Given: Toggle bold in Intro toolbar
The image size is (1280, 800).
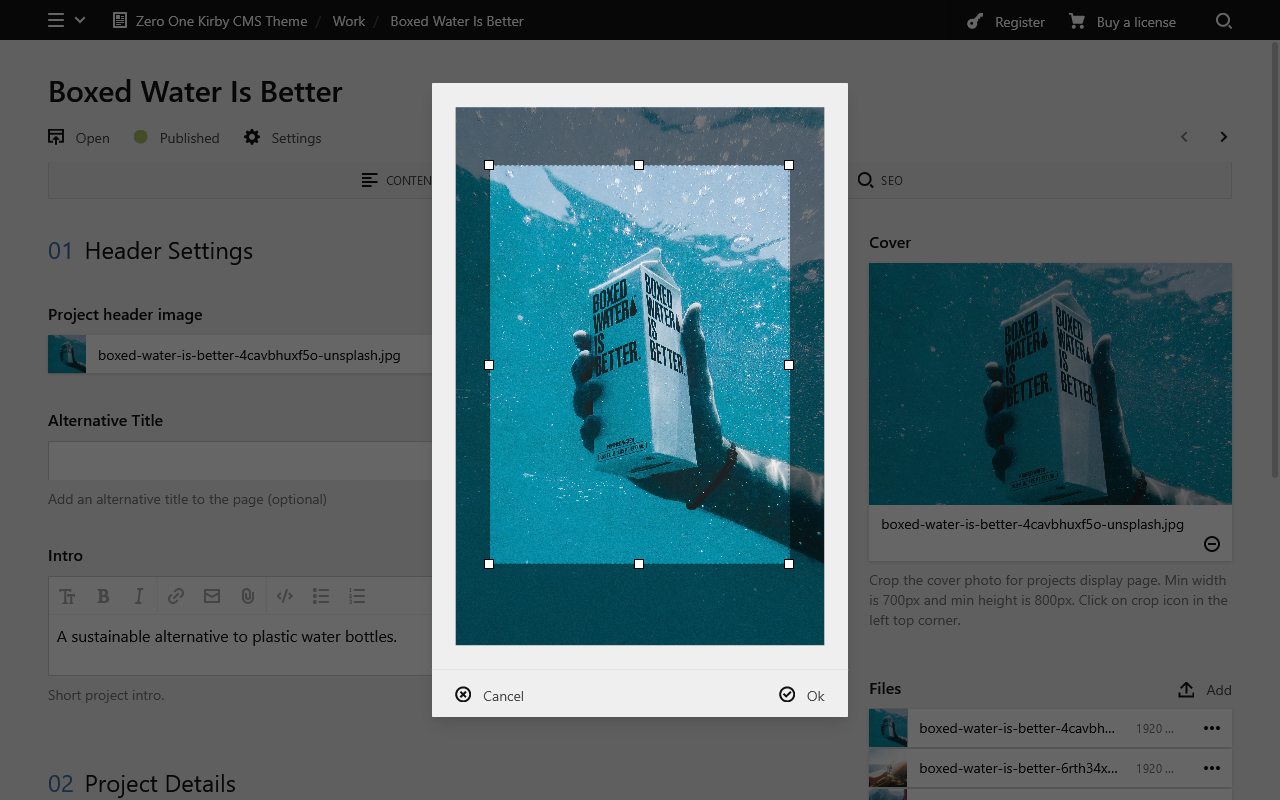Looking at the screenshot, I should point(103,596).
